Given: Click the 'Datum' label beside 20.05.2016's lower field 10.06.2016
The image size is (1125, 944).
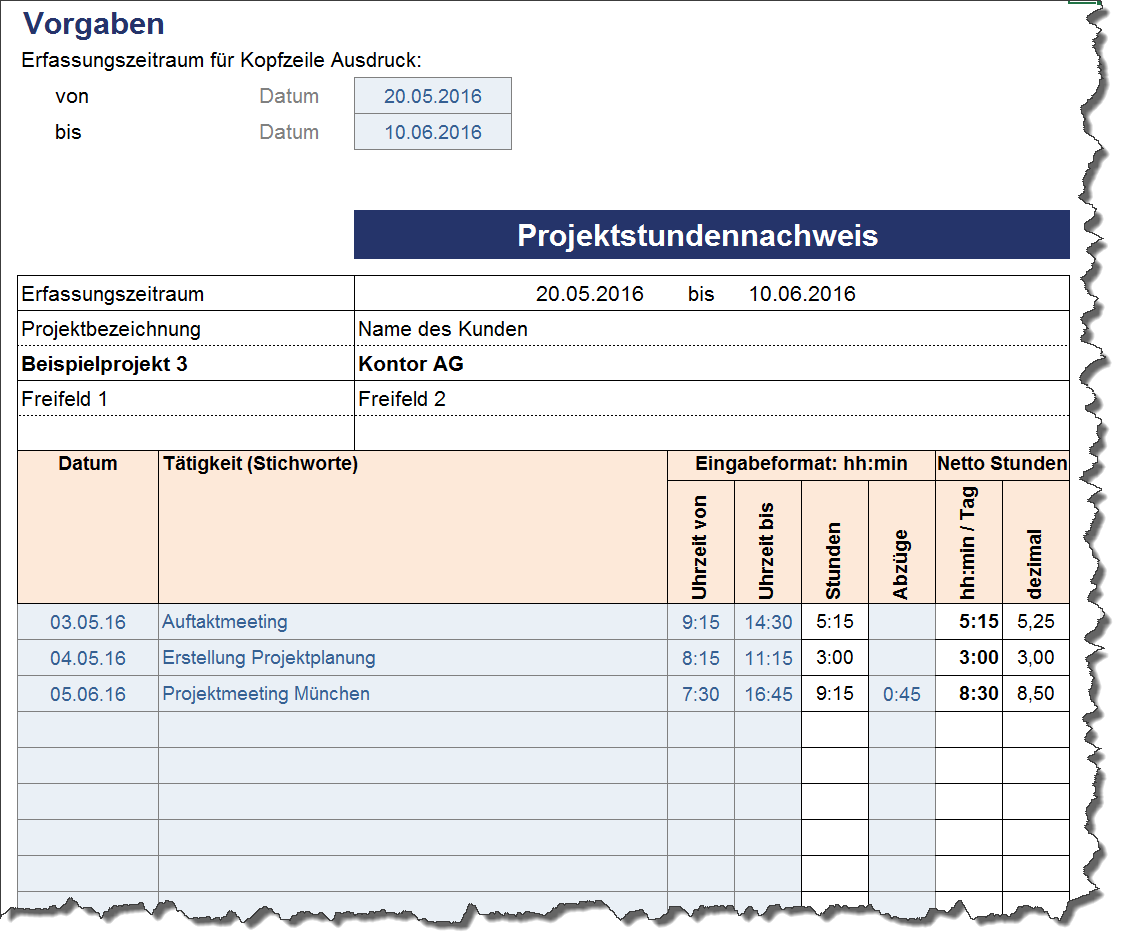Looking at the screenshot, I should [289, 132].
